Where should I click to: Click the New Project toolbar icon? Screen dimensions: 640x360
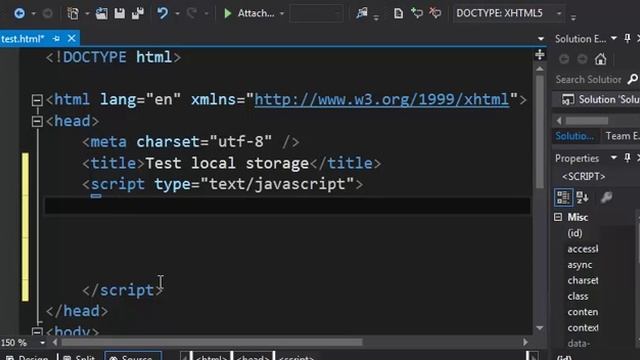click(x=73, y=13)
